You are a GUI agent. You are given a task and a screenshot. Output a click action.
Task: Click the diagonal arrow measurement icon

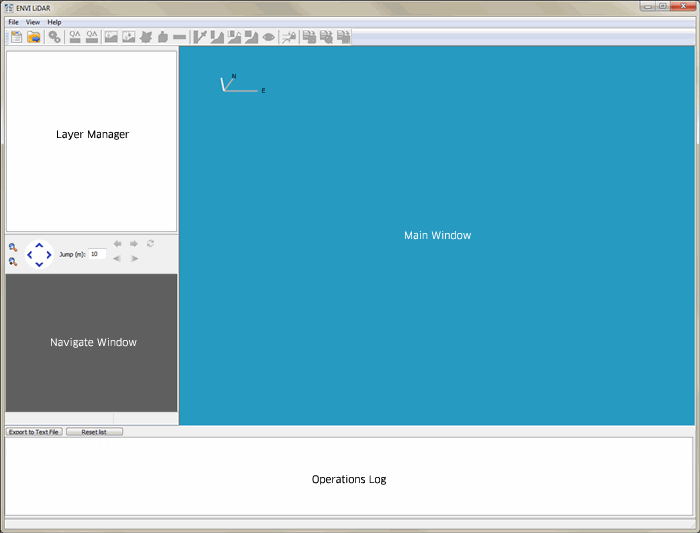[200, 37]
